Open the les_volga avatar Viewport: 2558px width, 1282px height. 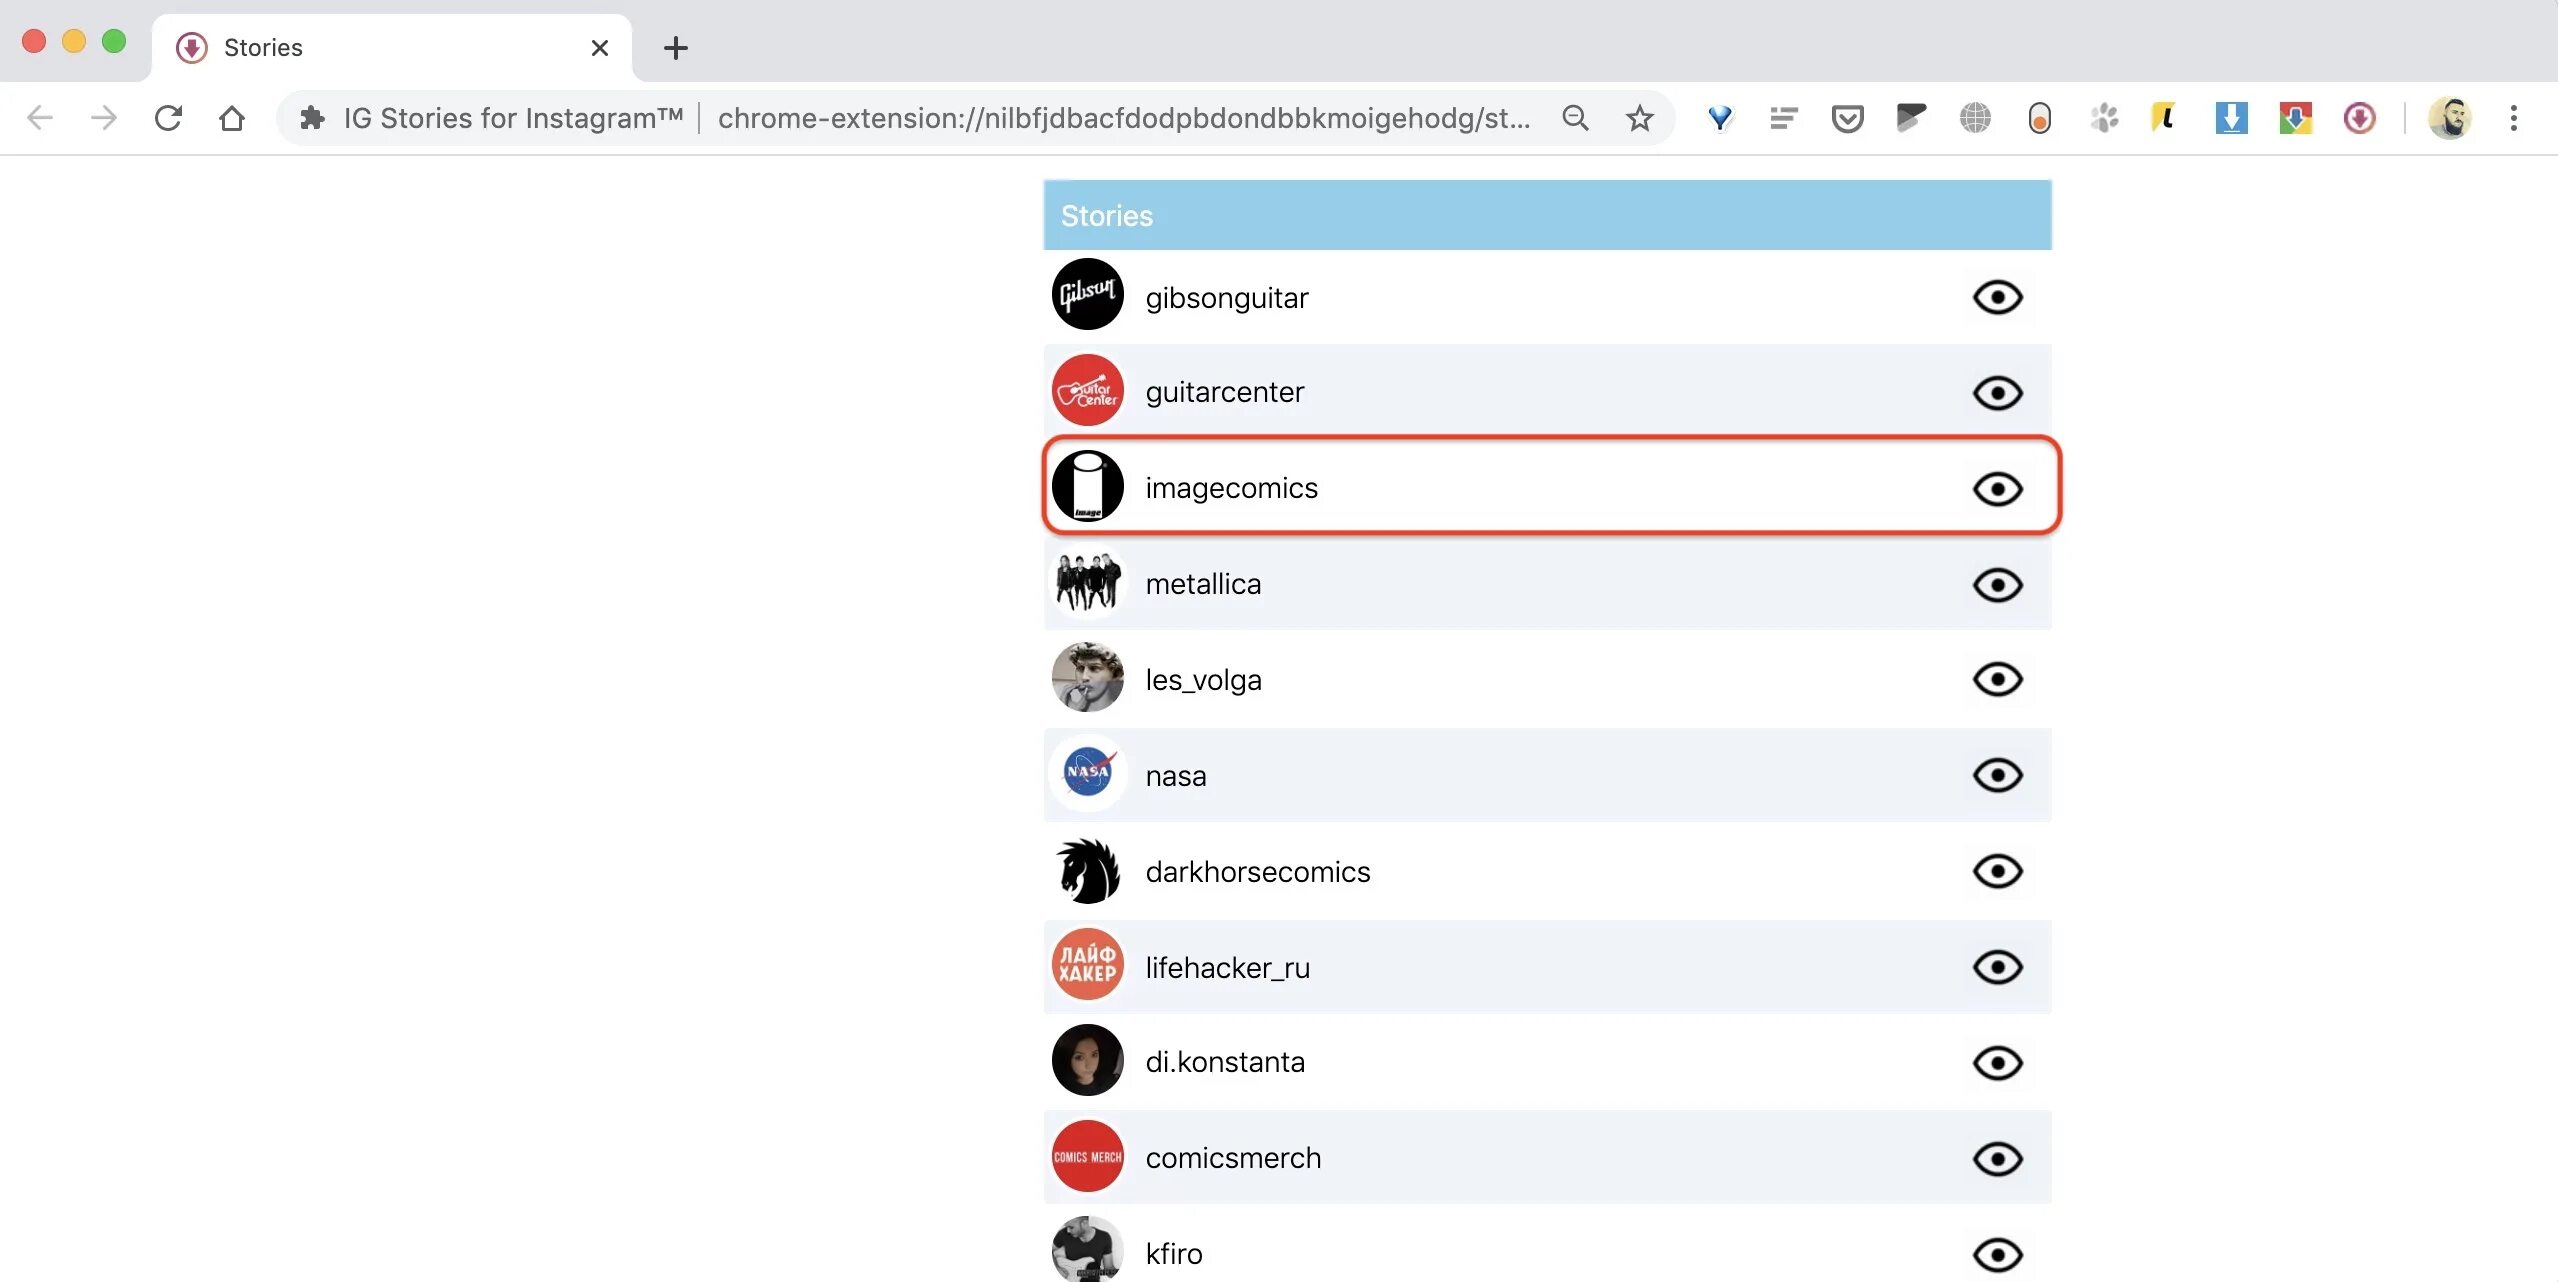tap(1087, 677)
